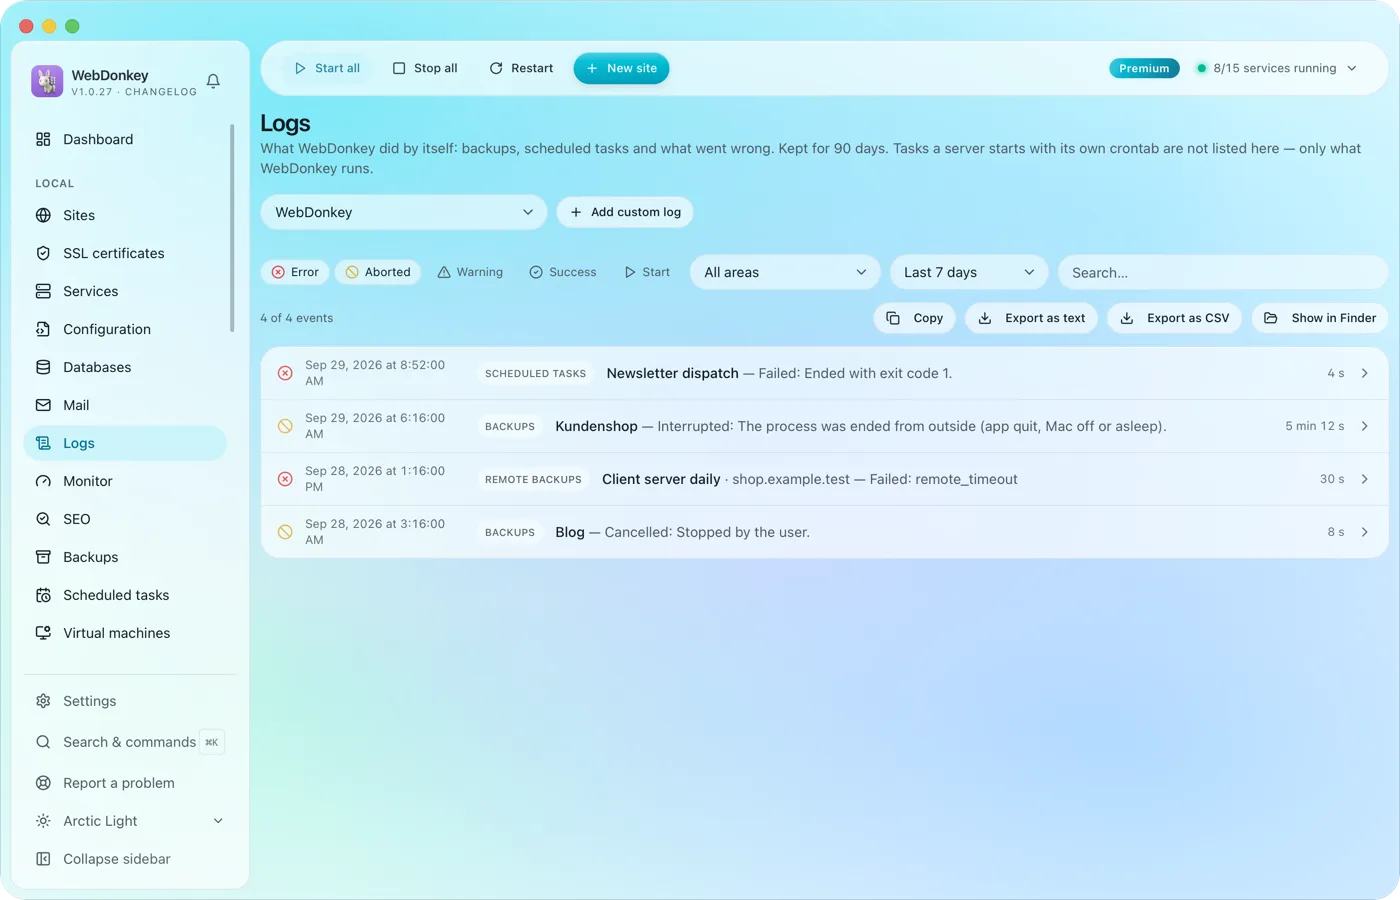Screen dimensions: 1400x900
Task: Toggle the Start filter chip
Action: click(x=647, y=272)
